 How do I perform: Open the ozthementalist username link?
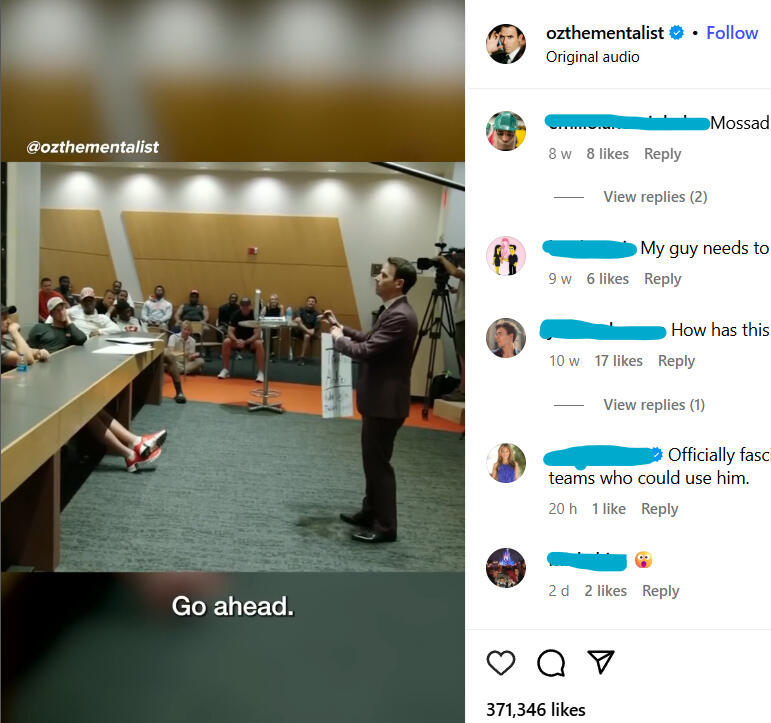click(x=605, y=33)
